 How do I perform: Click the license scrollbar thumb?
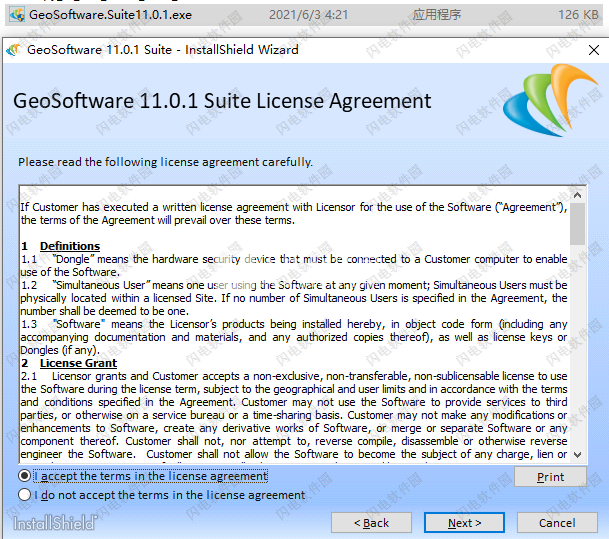[578, 224]
